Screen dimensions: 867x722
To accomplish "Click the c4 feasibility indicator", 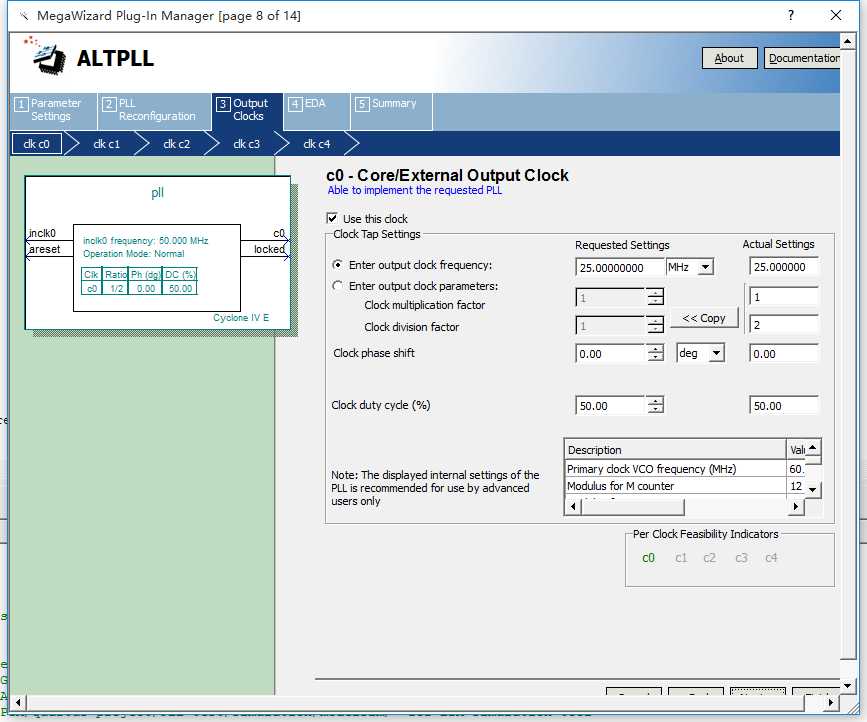I will (x=771, y=558).
